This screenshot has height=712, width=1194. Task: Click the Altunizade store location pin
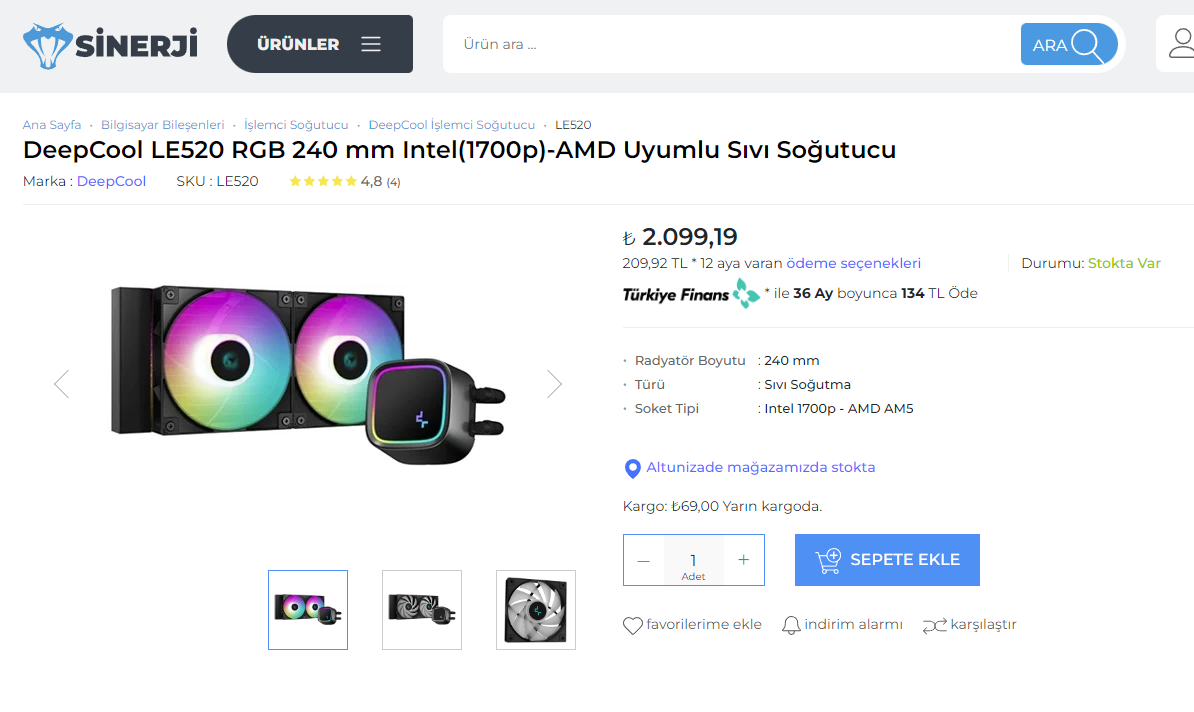[x=632, y=468]
